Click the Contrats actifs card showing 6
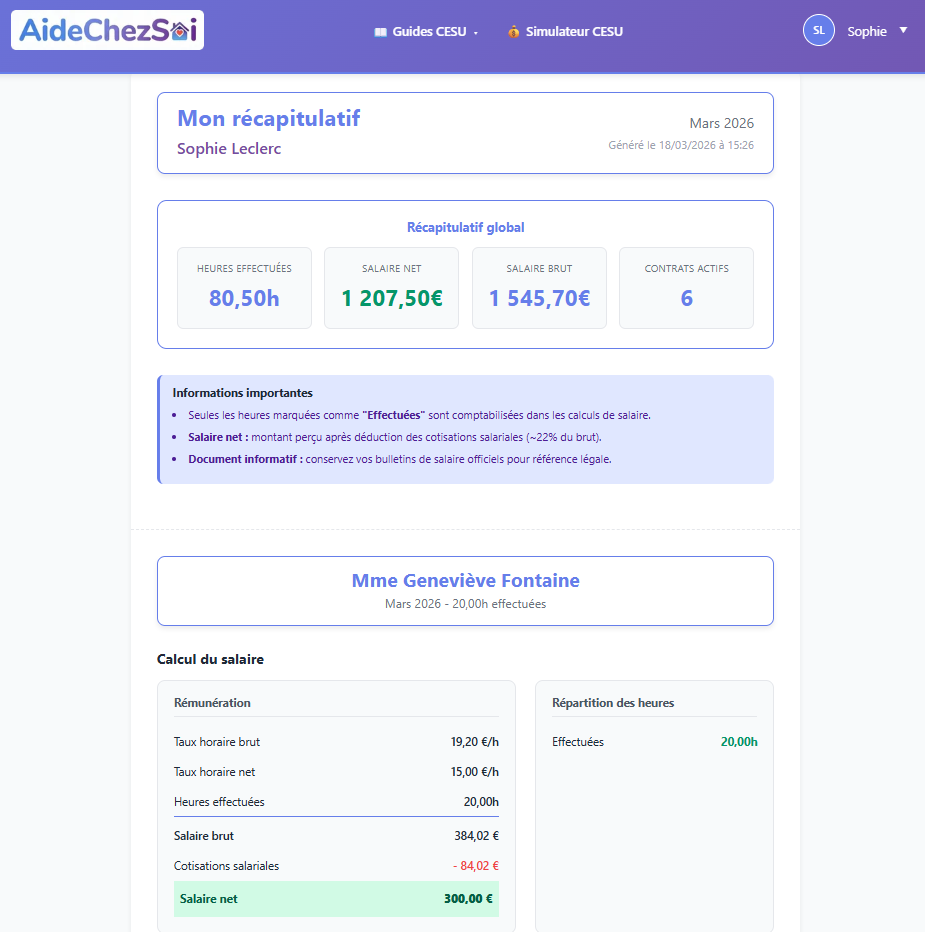The image size is (925, 932). 686,288
